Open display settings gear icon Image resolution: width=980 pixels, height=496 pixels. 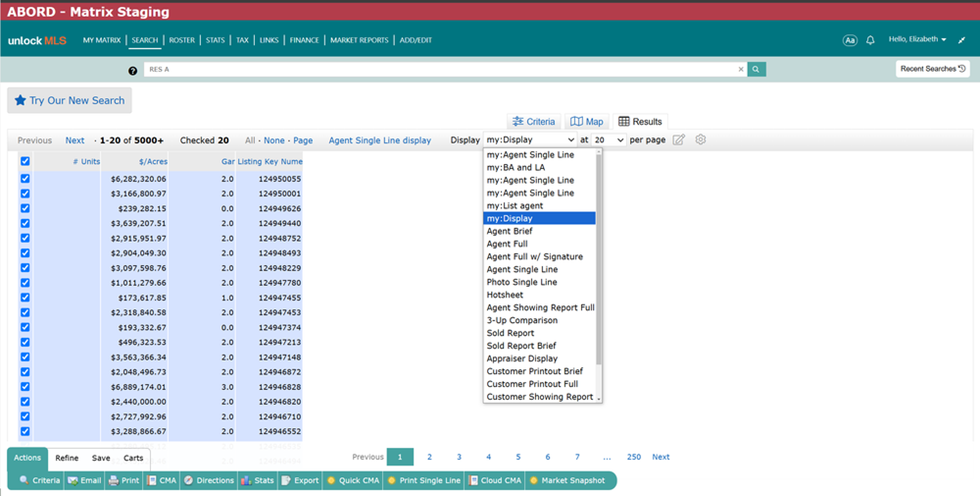(701, 140)
